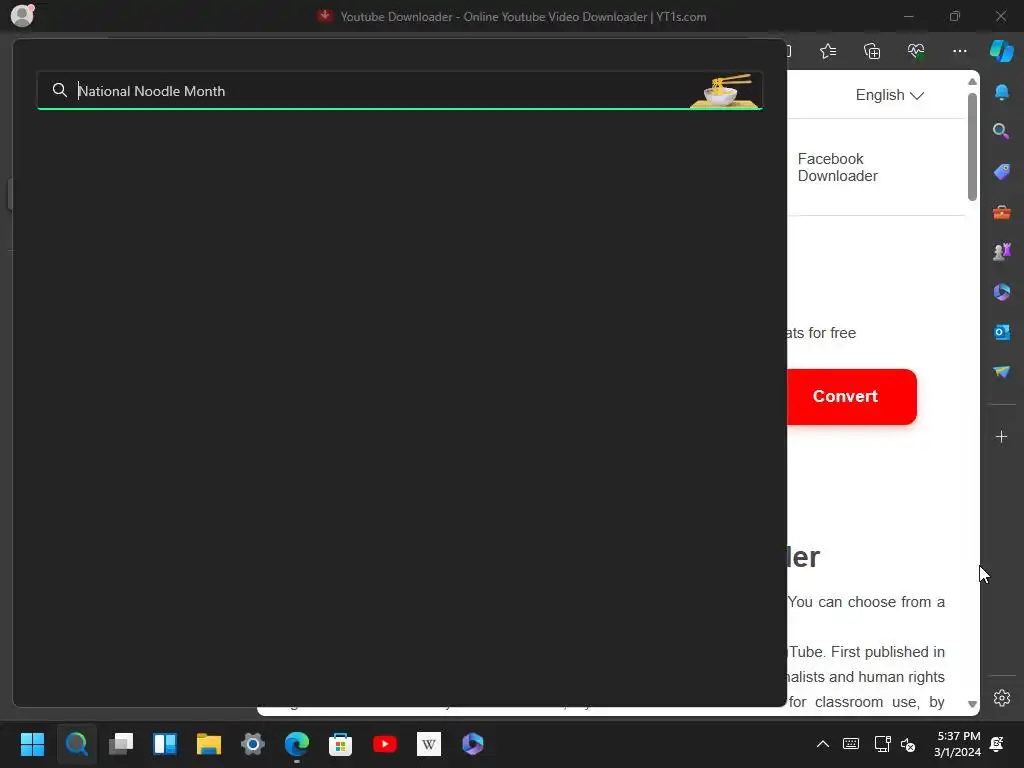Image resolution: width=1024 pixels, height=768 pixels.
Task: Open Microsoft 365 app on taskbar
Action: point(472,744)
